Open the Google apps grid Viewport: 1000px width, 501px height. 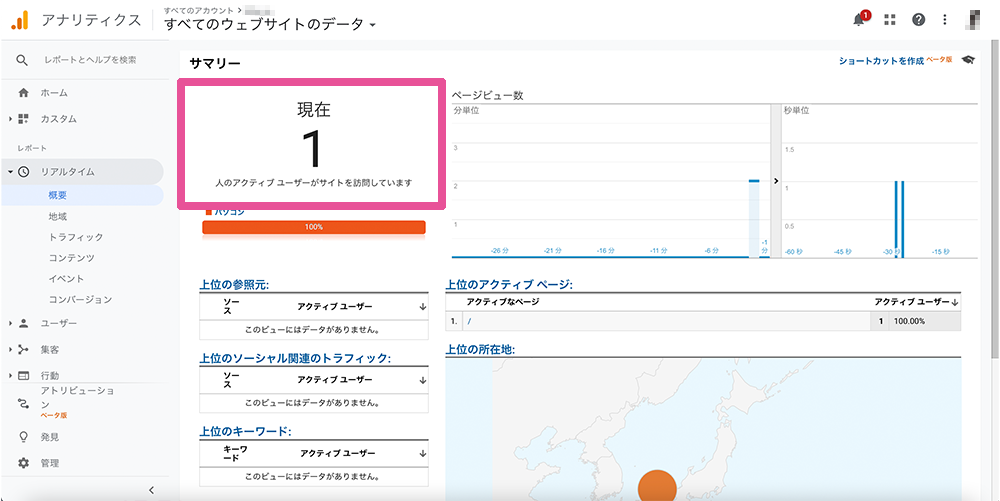[x=890, y=20]
